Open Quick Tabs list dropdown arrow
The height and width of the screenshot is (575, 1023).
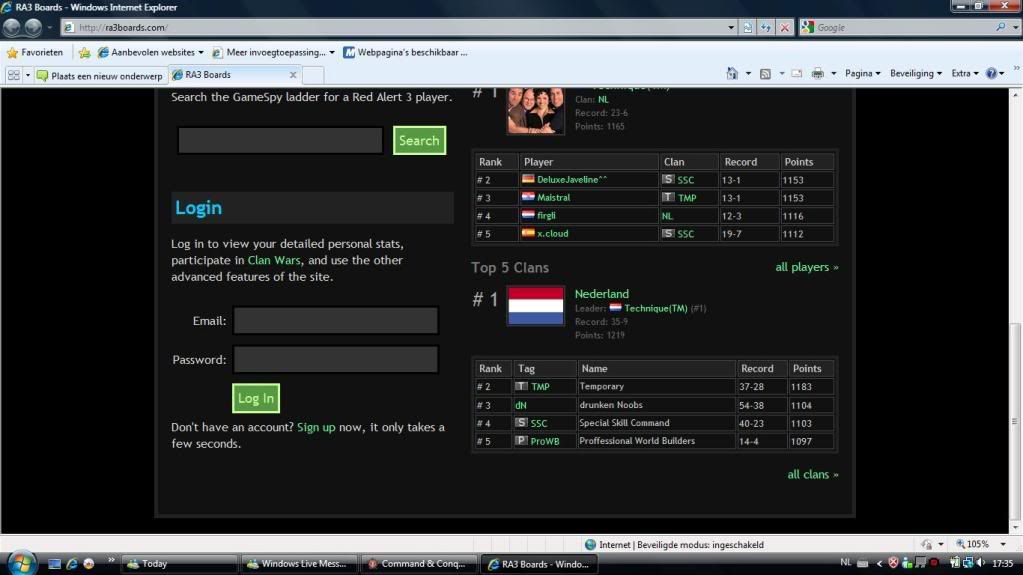pyautogui.click(x=27, y=75)
